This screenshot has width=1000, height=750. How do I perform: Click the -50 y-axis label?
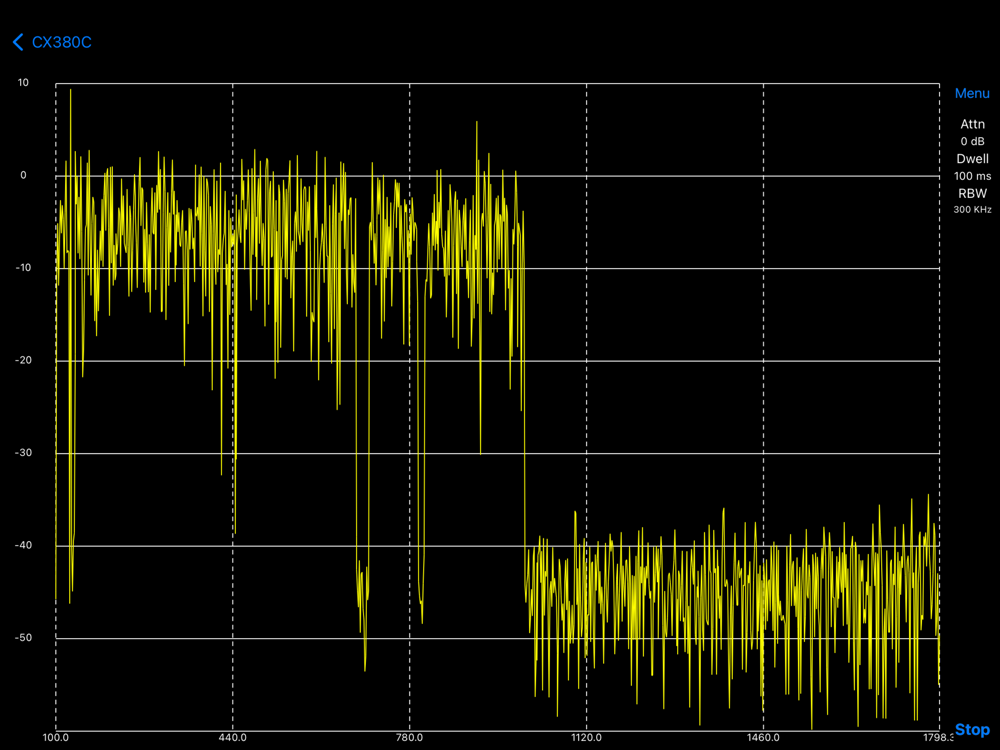(23, 638)
